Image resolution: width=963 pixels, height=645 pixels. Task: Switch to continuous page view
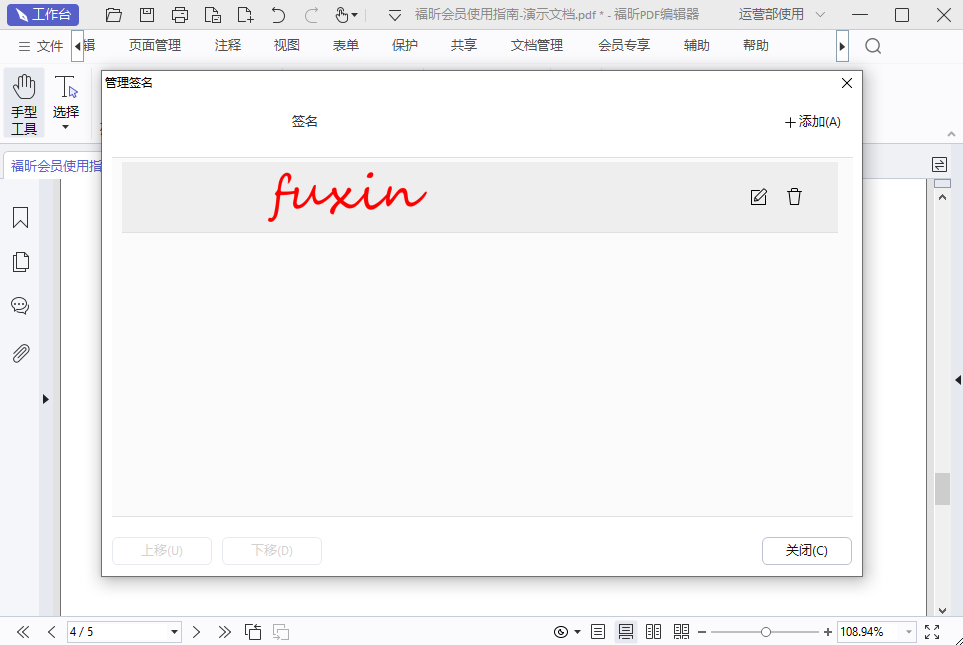(x=626, y=632)
